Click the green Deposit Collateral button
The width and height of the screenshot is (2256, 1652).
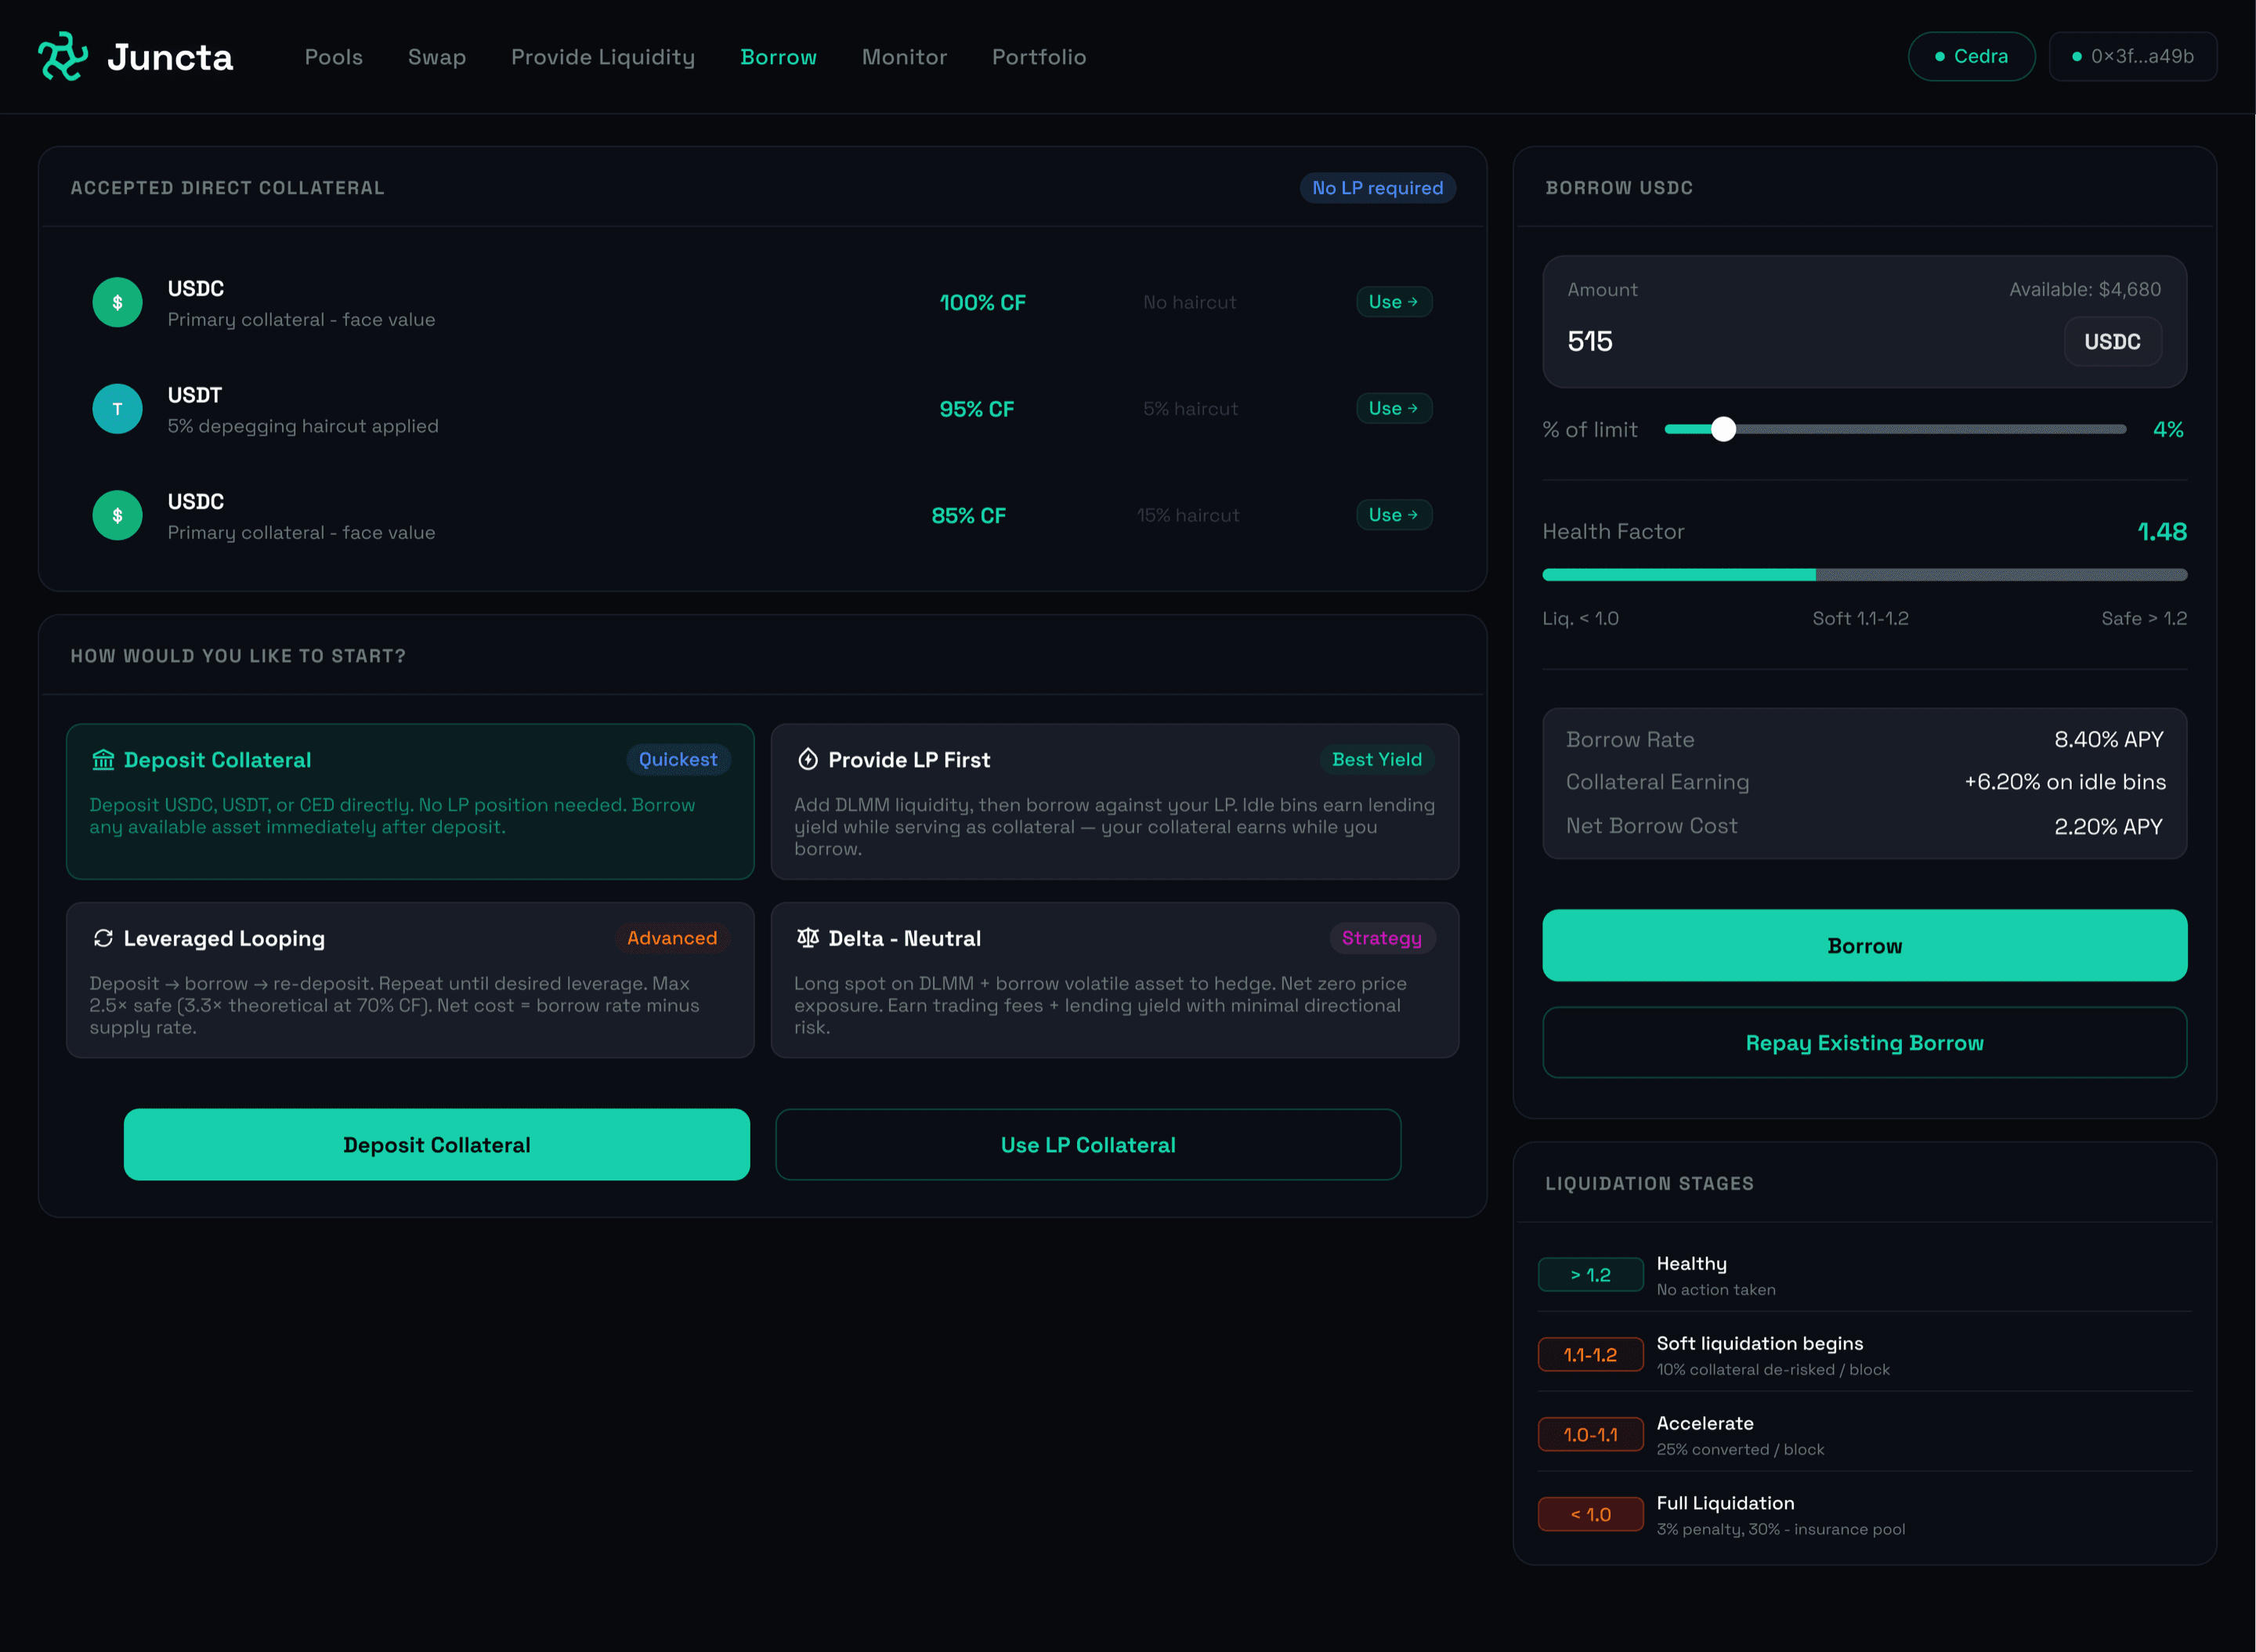click(x=437, y=1145)
